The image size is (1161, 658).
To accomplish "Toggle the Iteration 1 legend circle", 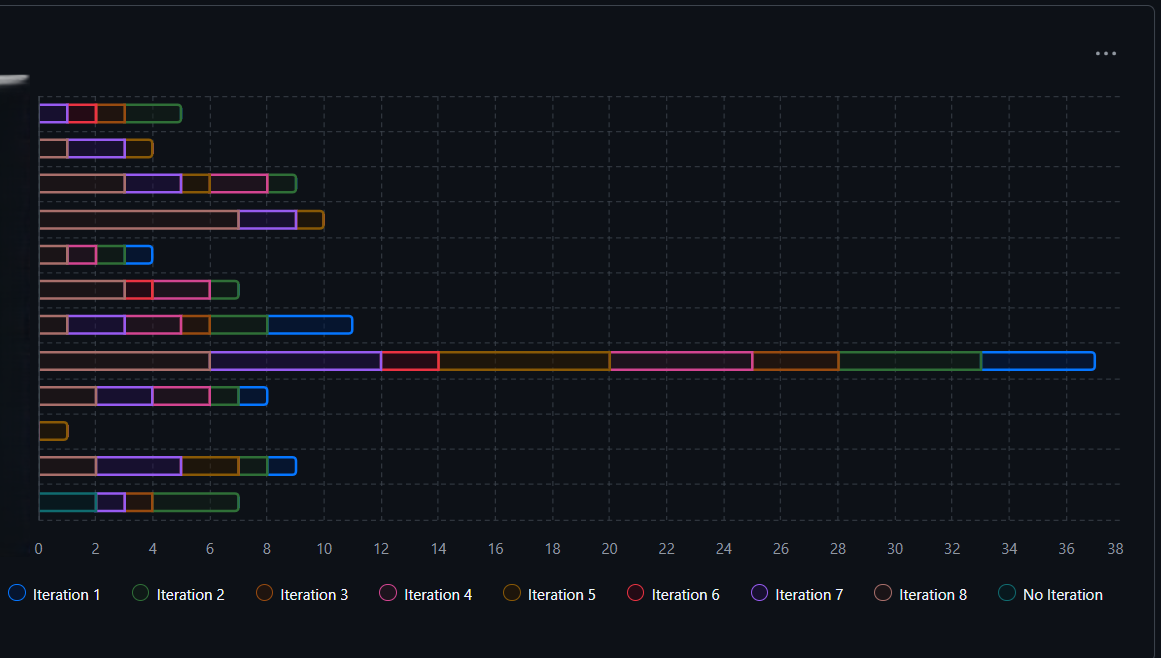I will (16, 593).
